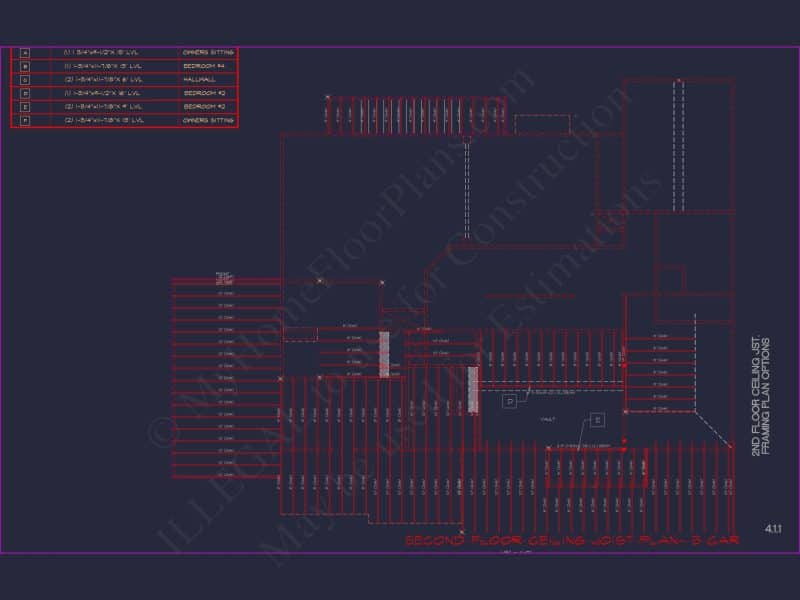Click the letter B box beside BEDROOM #4
The image size is (800, 600).
[x=25, y=66]
